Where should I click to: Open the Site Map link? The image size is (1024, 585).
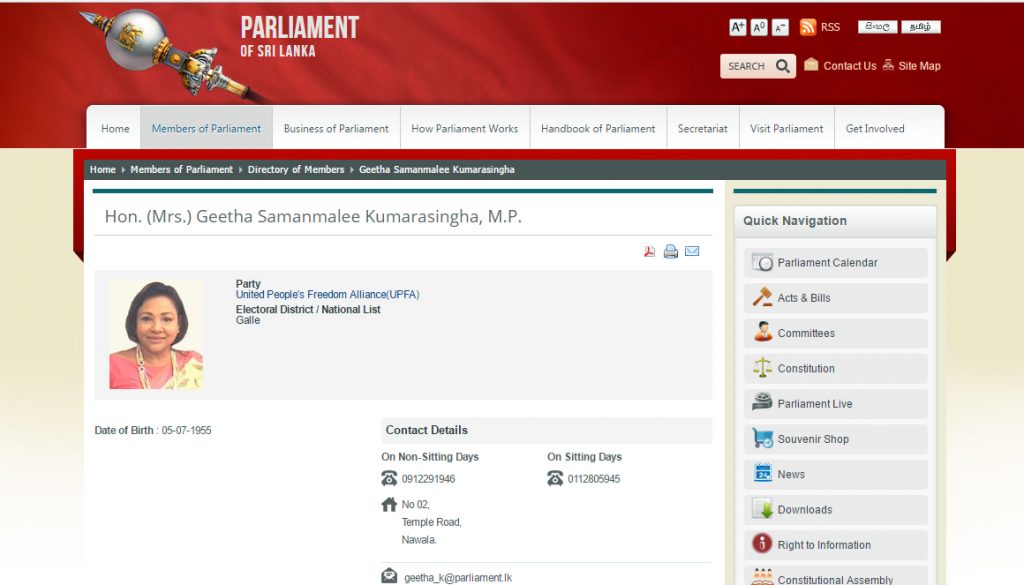920,66
